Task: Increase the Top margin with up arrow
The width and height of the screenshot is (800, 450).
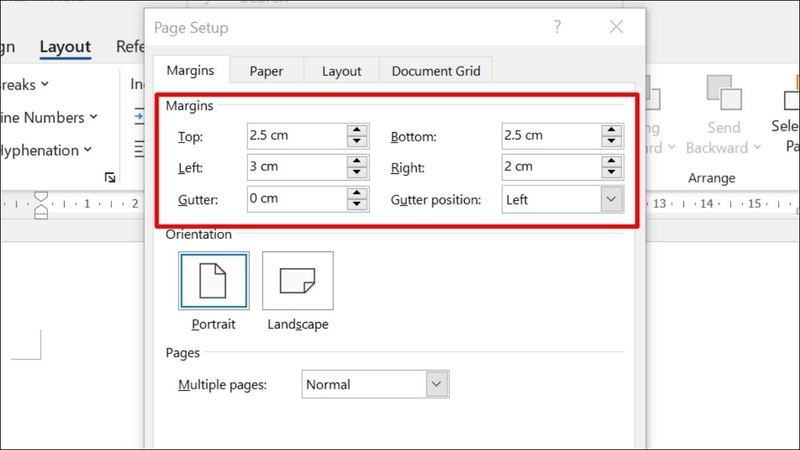Action: pyautogui.click(x=357, y=130)
